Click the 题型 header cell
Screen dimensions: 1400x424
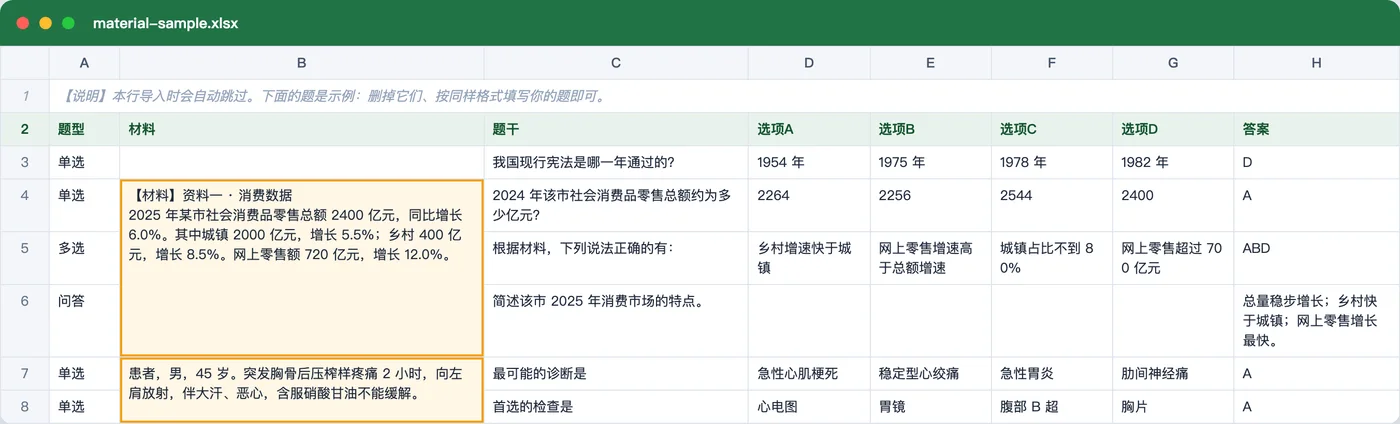coord(85,129)
